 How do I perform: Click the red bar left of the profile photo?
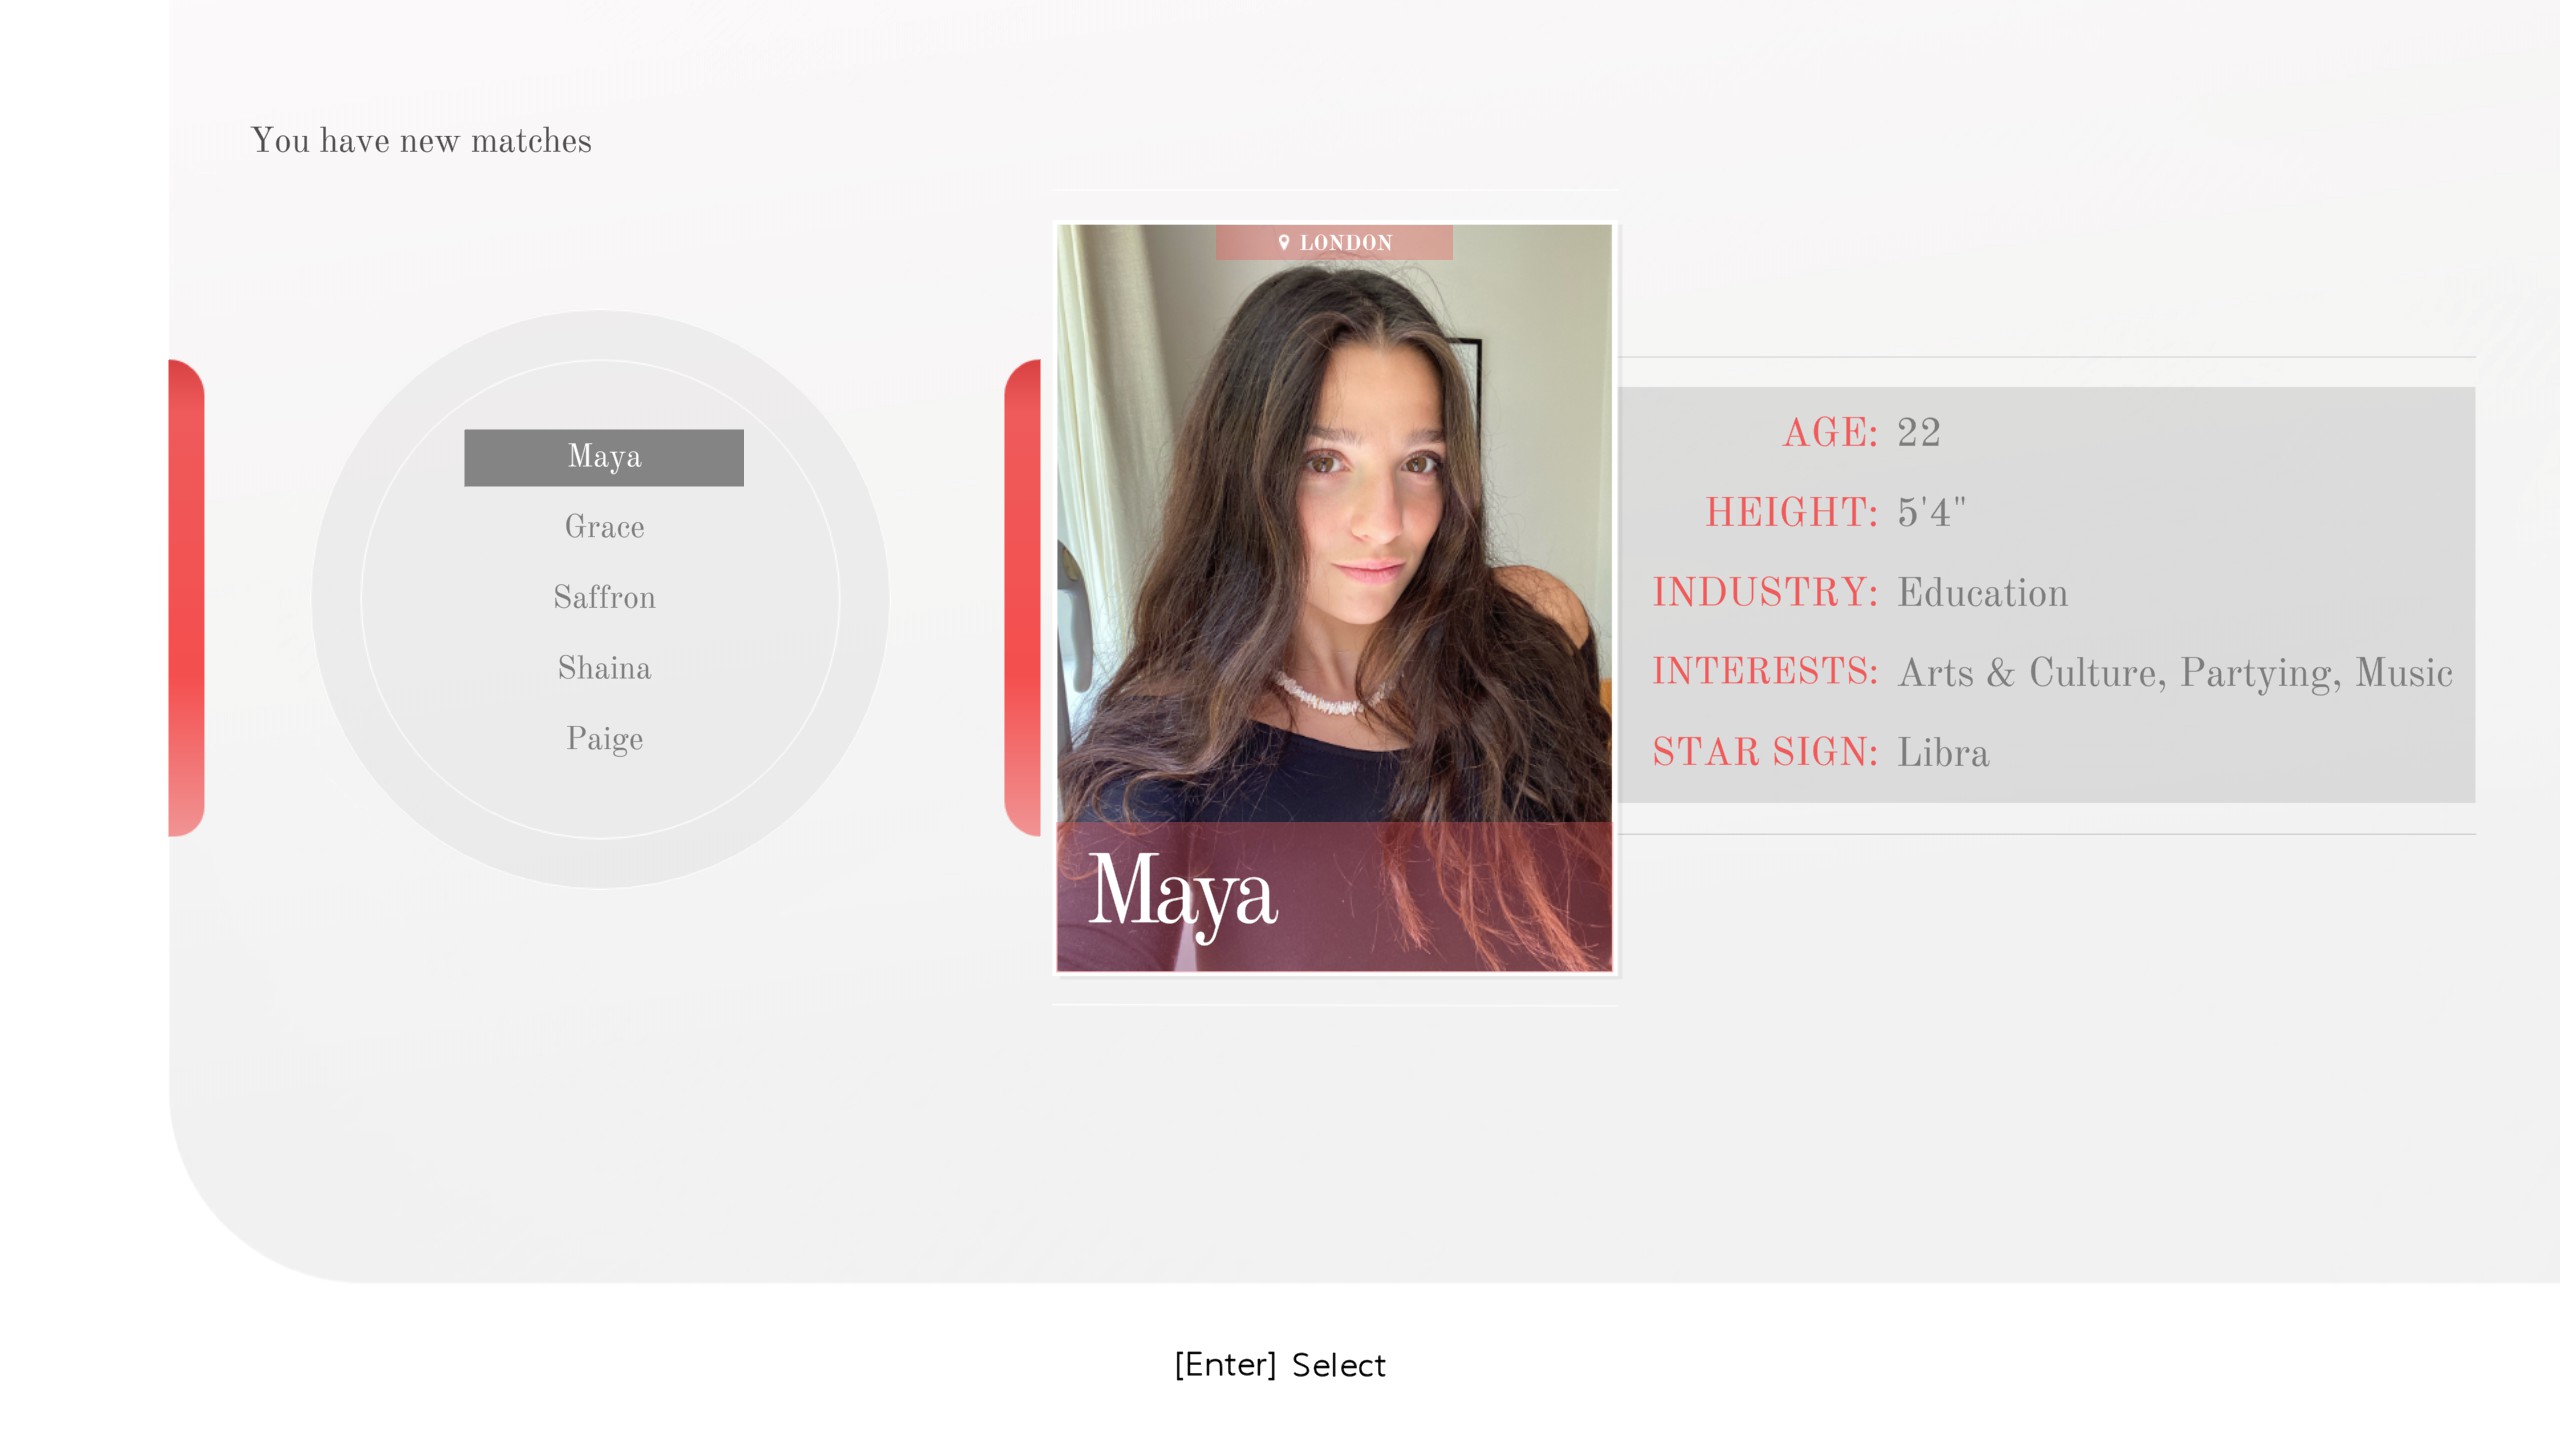coord(1022,597)
